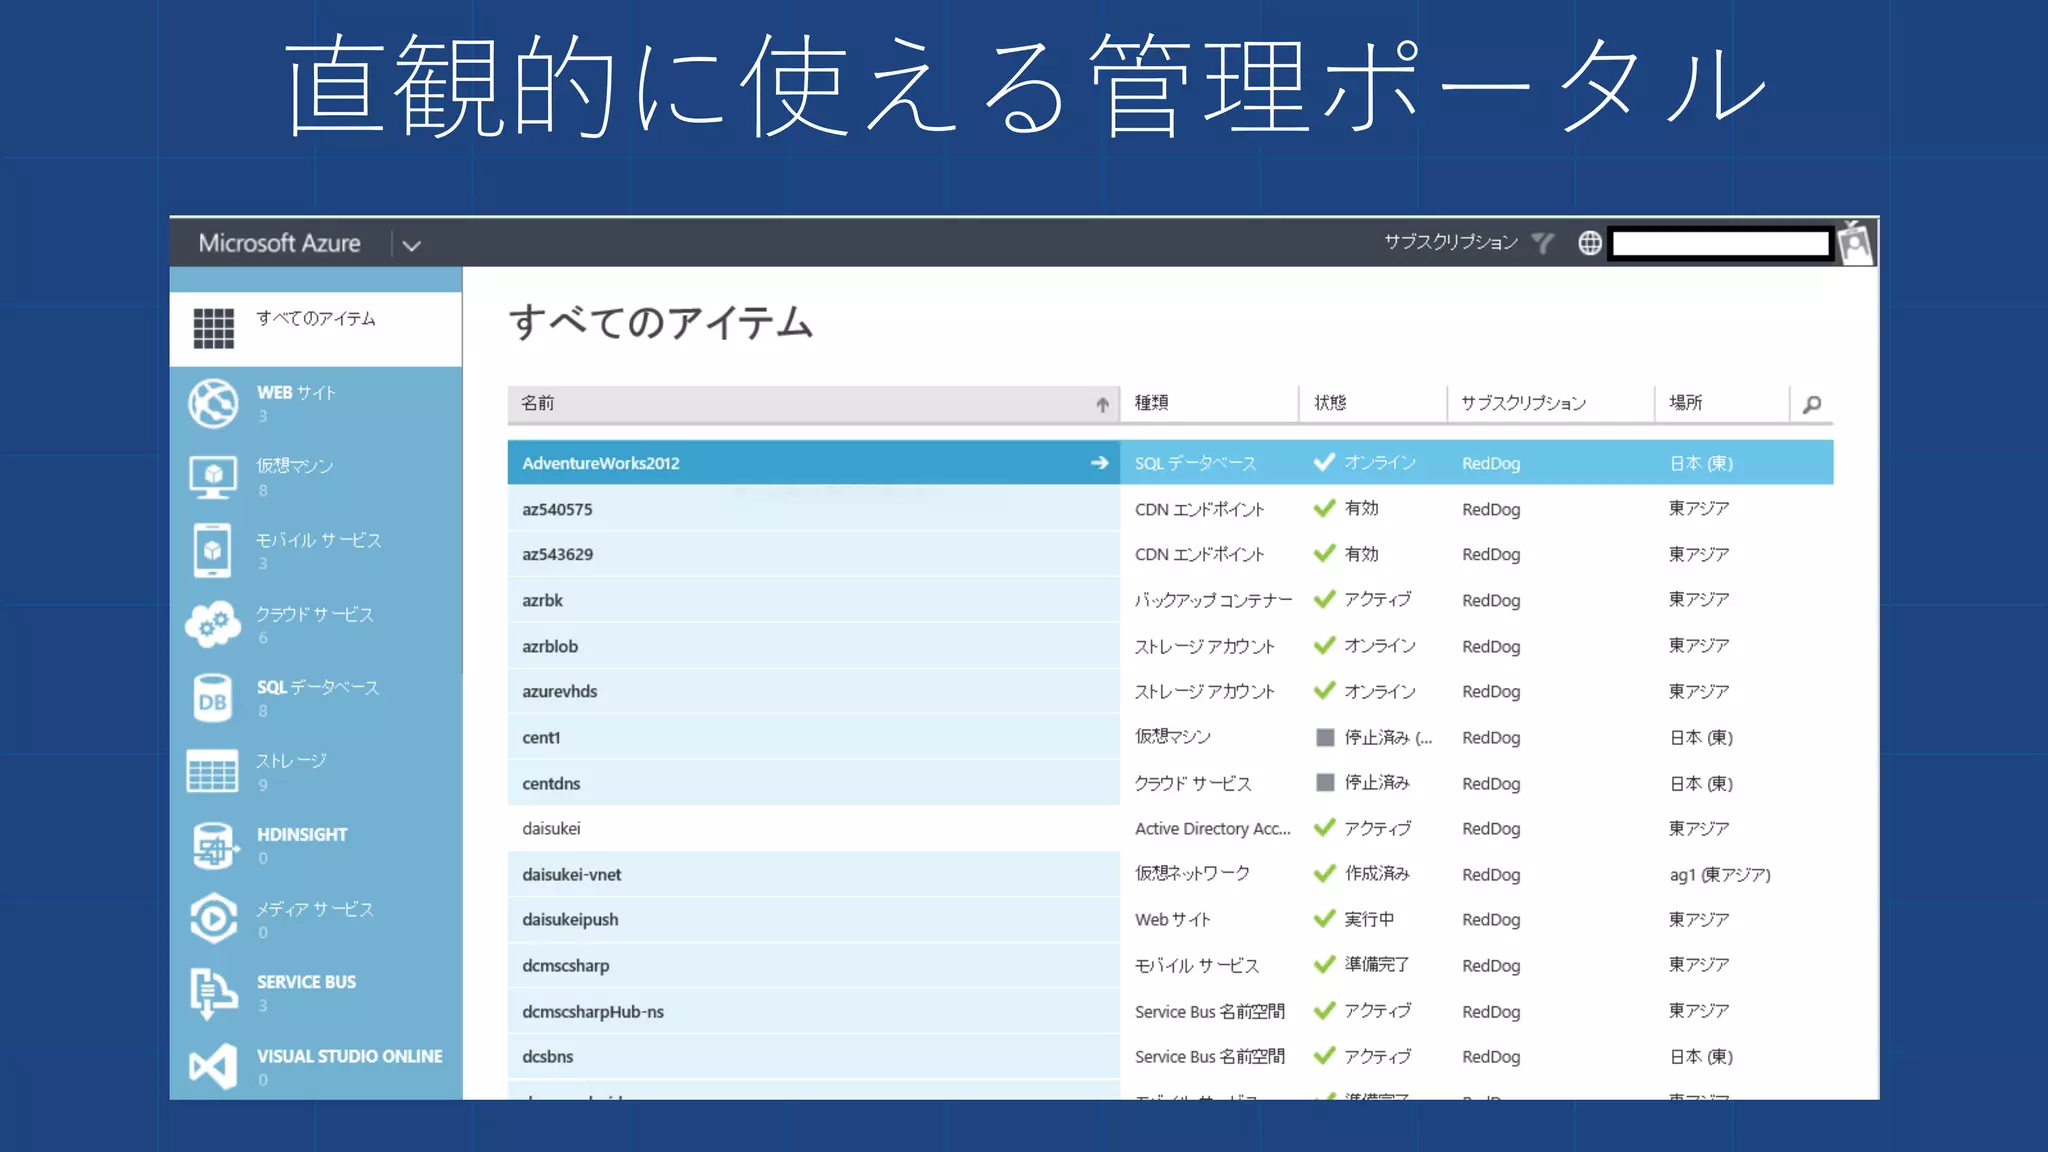Click the language globe icon in header
The width and height of the screenshot is (2048, 1152).
coord(1589,243)
